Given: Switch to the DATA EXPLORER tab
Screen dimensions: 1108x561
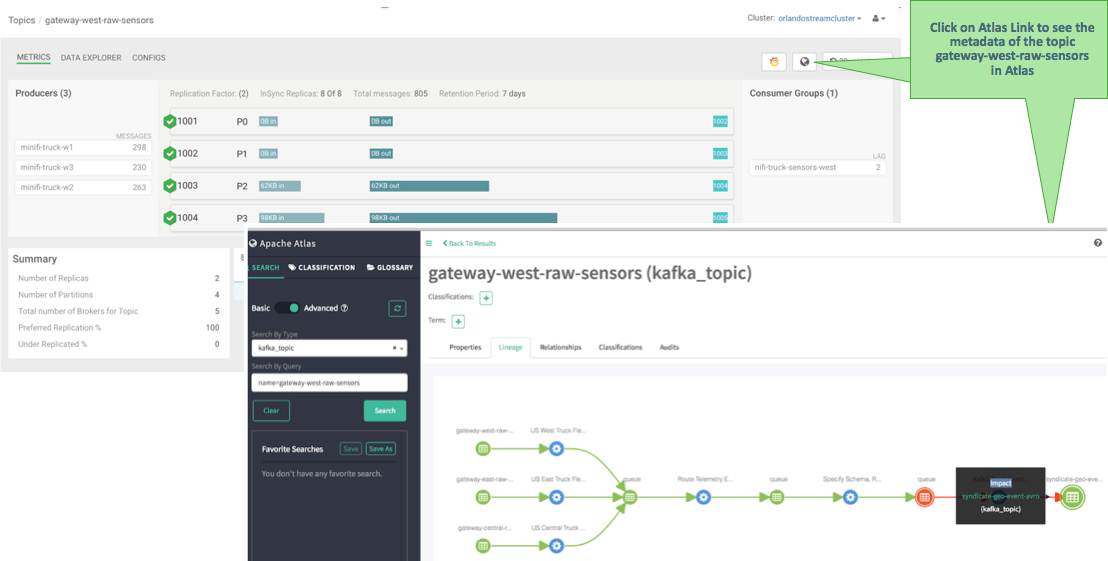Looking at the screenshot, I should click(x=91, y=57).
